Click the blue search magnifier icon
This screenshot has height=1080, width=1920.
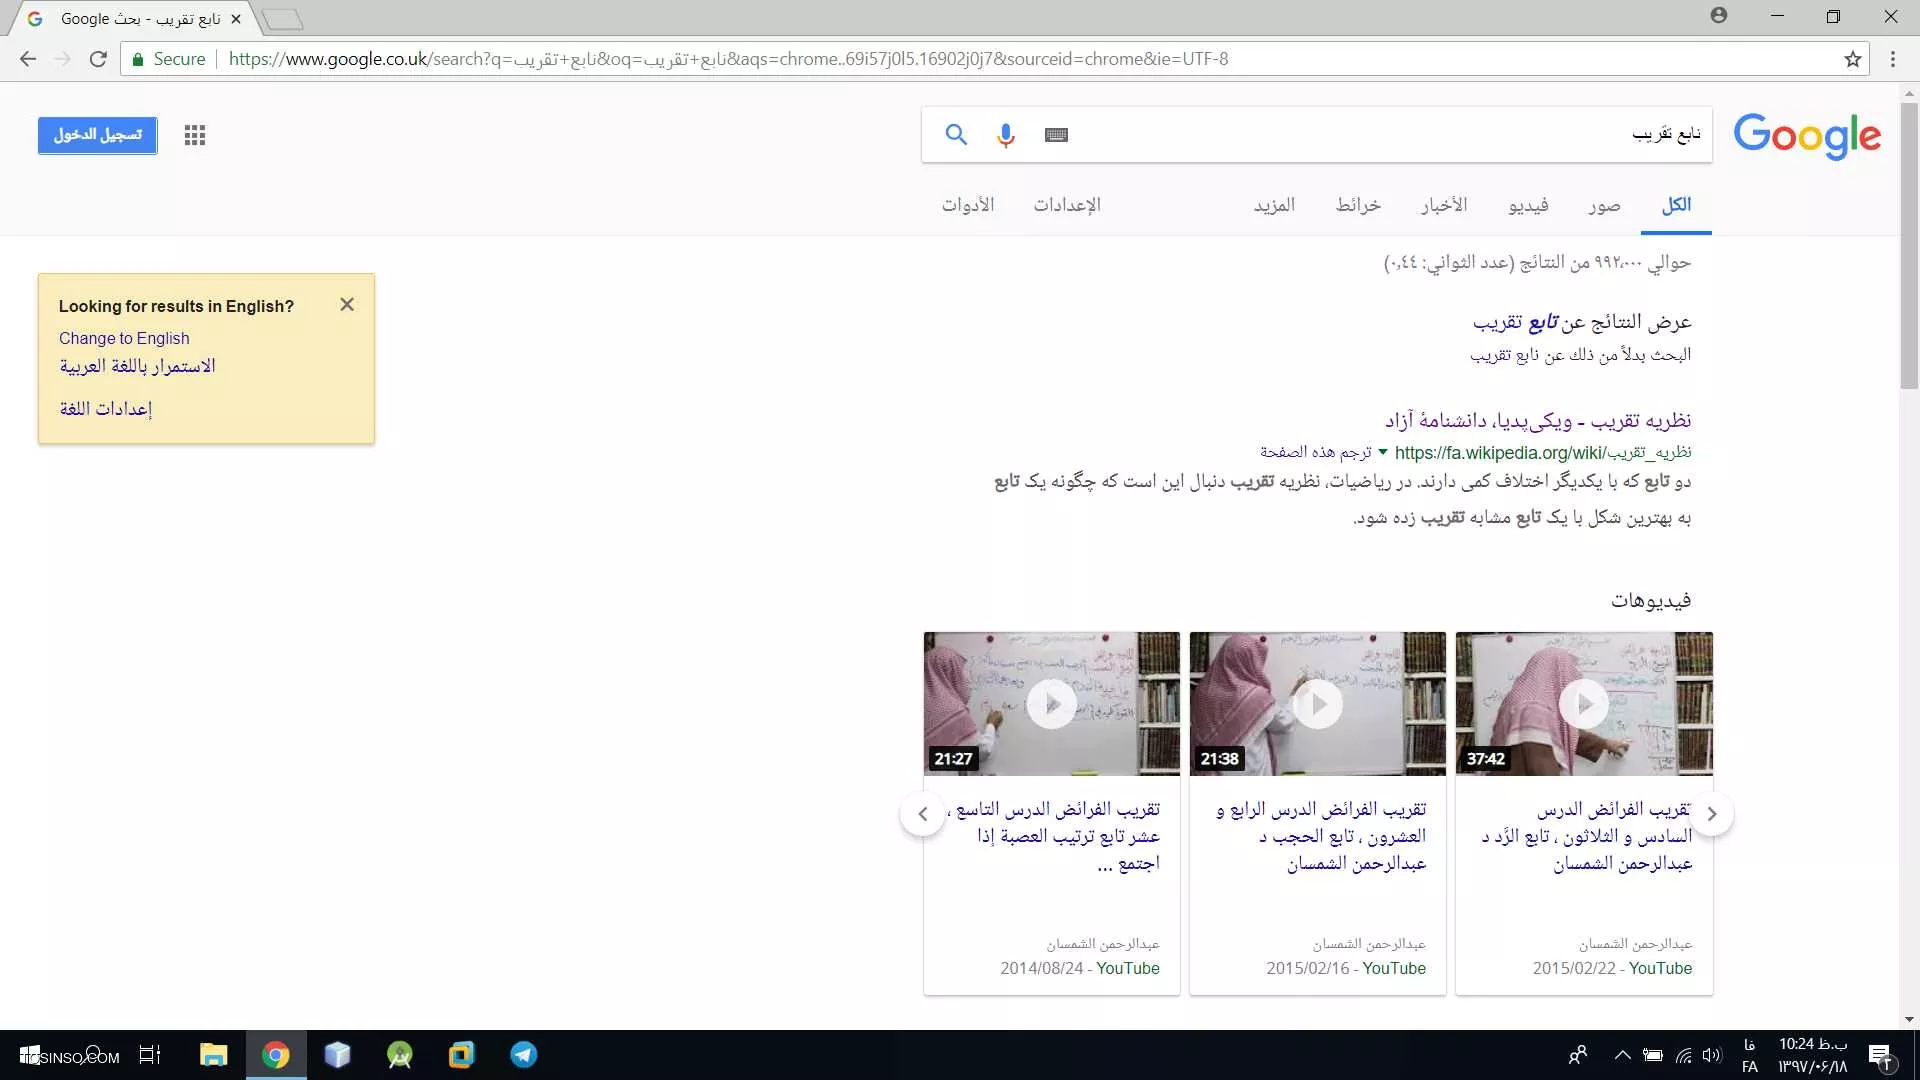coord(956,135)
